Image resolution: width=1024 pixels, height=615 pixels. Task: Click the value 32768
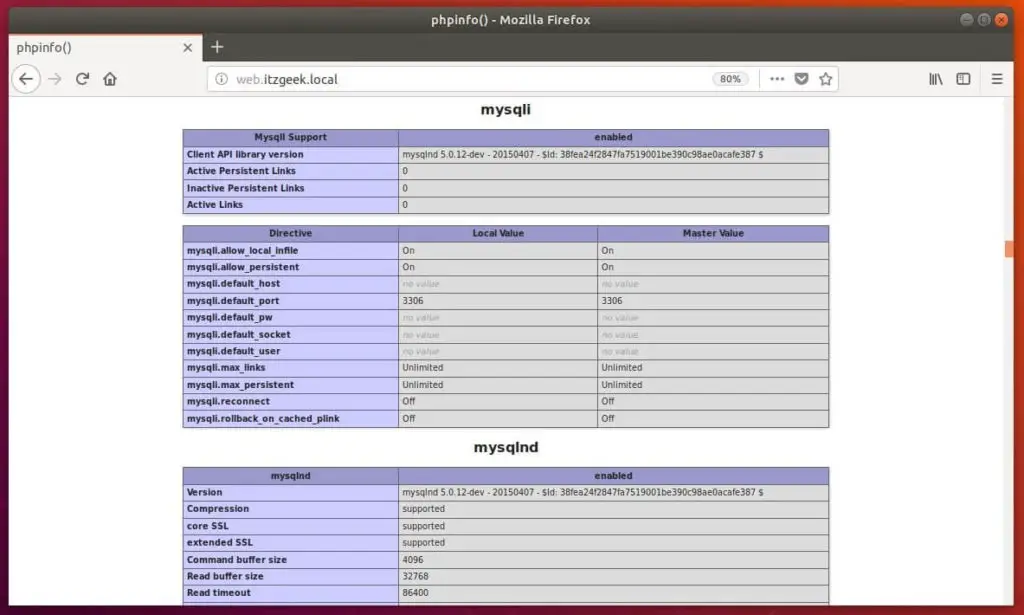pyautogui.click(x=415, y=576)
